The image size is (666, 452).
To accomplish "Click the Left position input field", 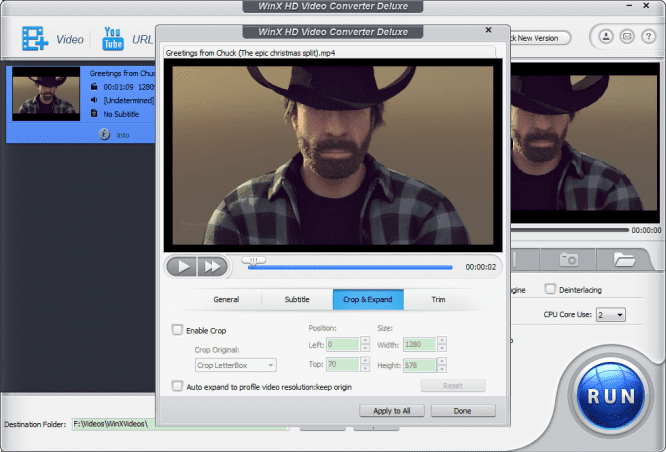I will point(343,344).
